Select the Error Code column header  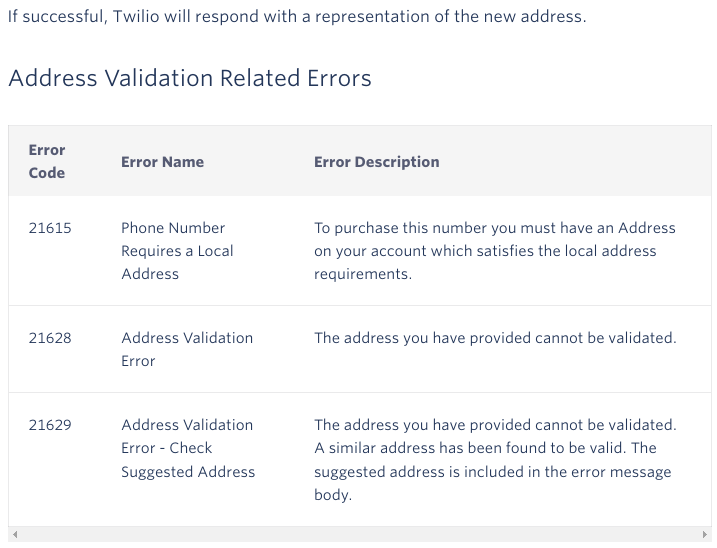click(x=47, y=161)
